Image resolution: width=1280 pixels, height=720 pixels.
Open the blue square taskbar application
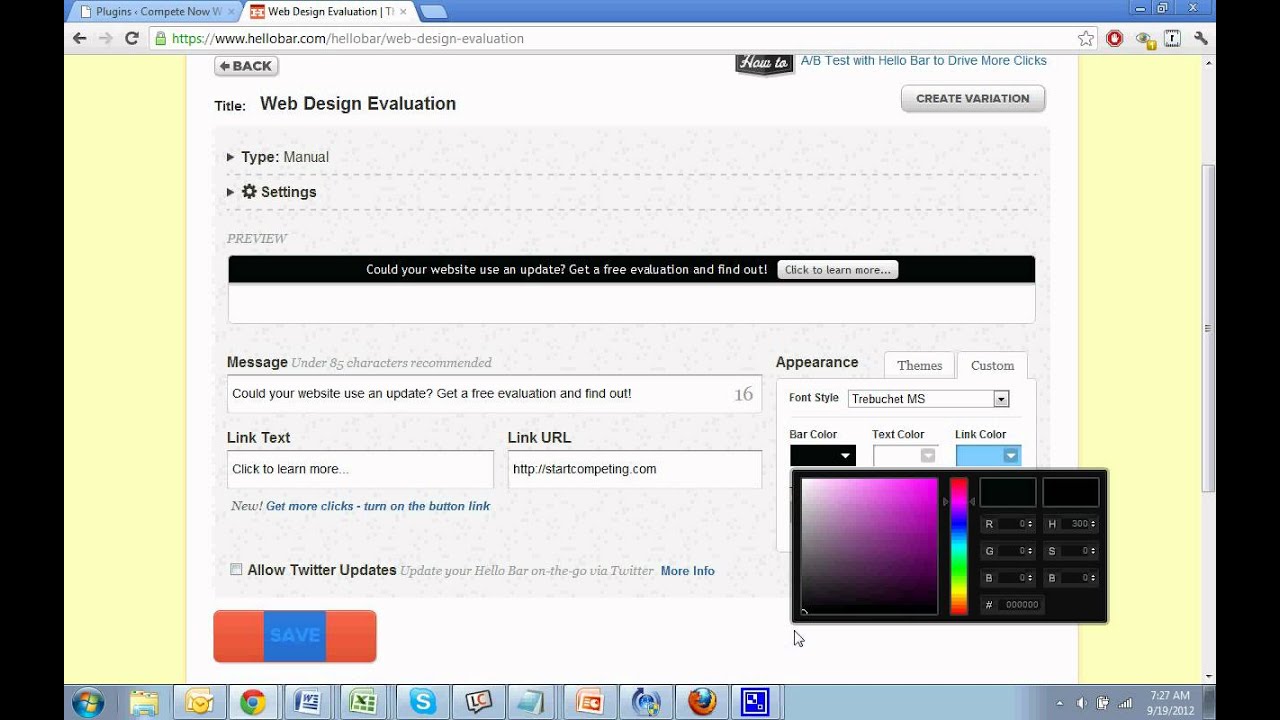[755, 703]
